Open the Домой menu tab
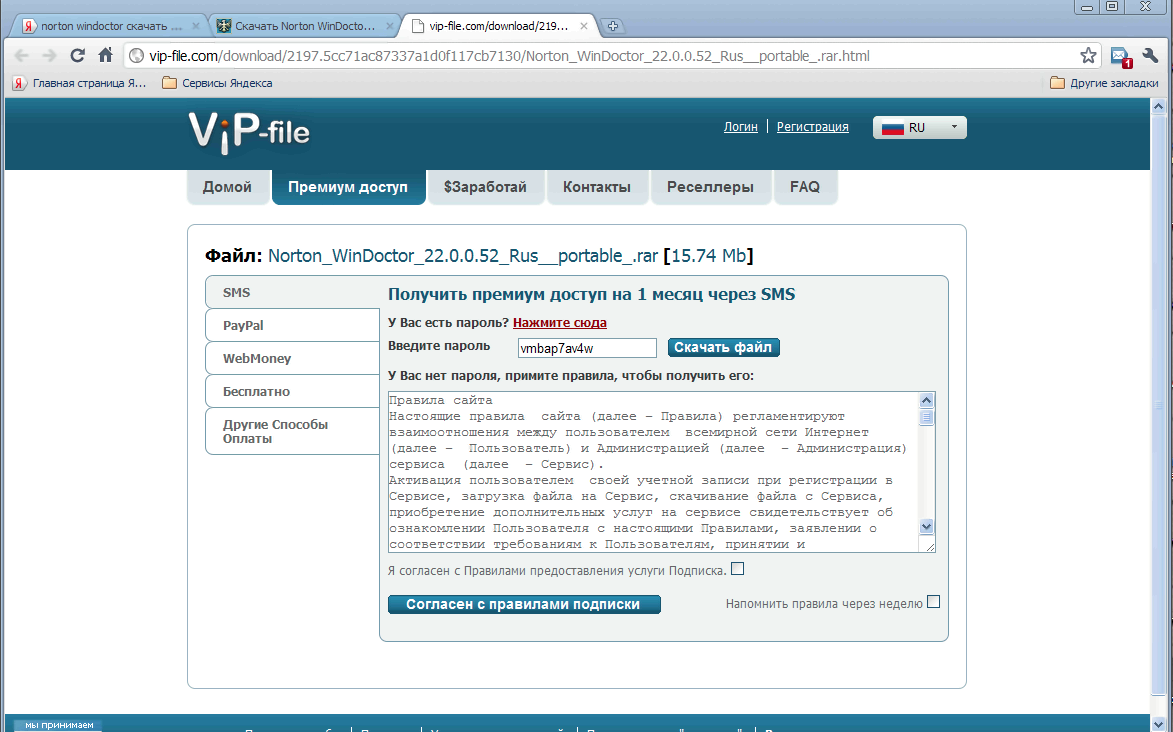 [x=227, y=187]
